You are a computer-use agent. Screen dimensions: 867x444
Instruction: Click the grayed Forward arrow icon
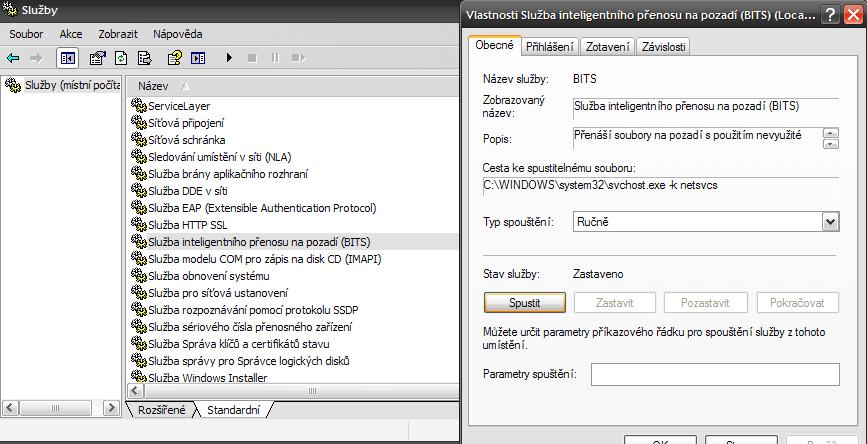[36, 58]
